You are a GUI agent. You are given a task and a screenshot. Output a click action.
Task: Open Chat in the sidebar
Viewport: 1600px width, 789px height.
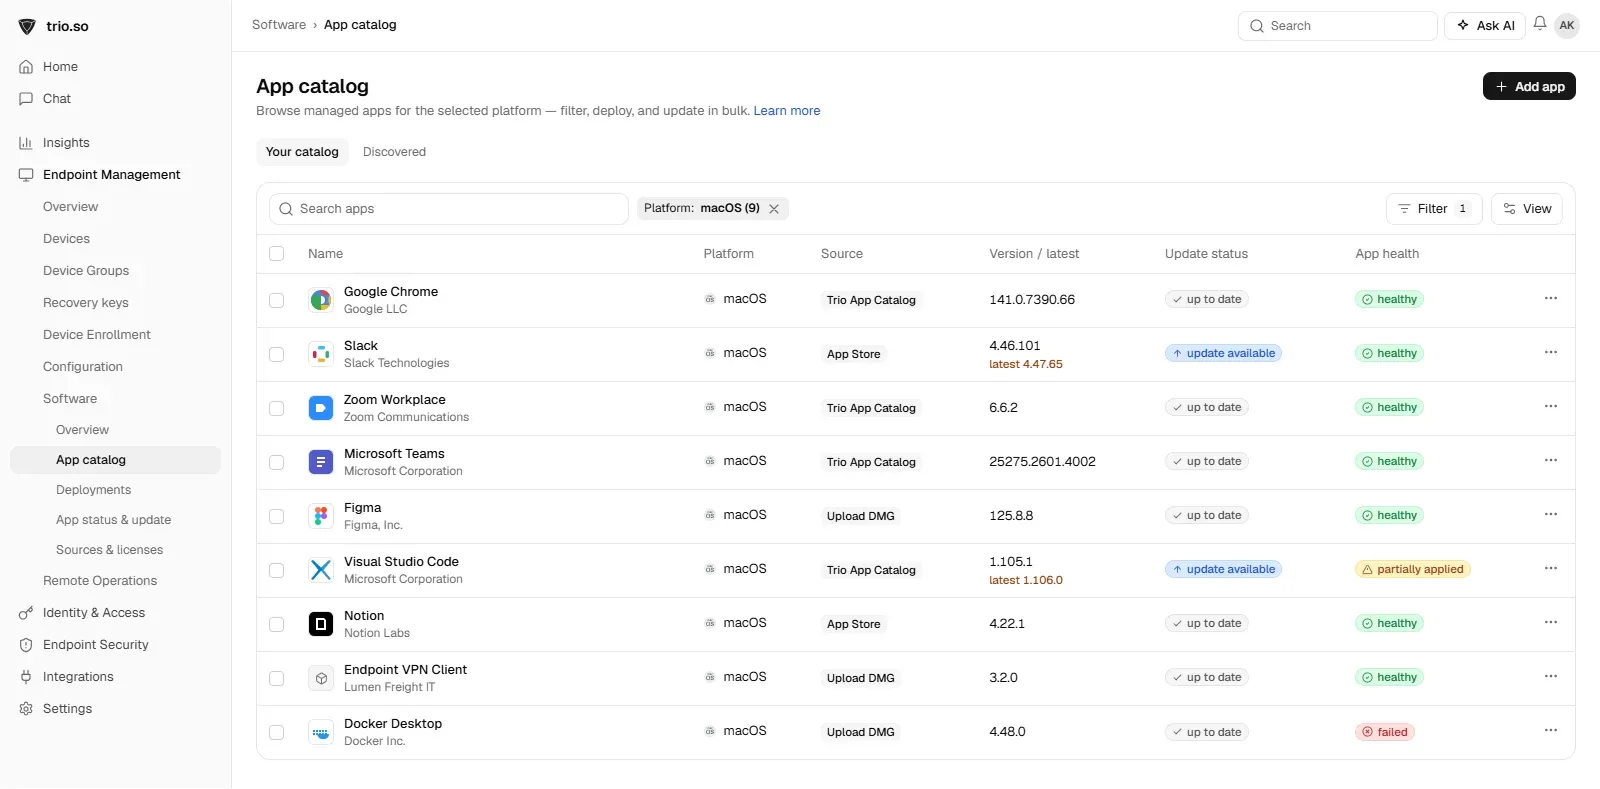coord(57,99)
